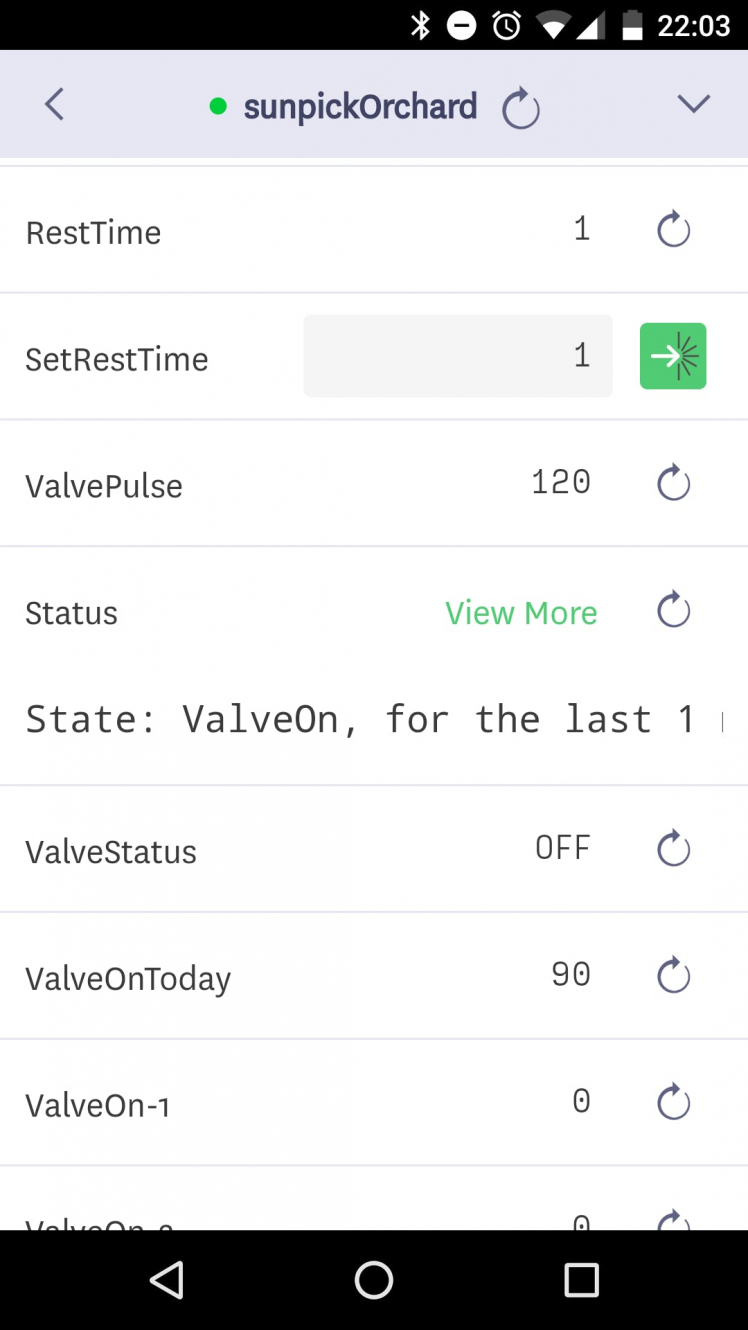Tap the SetRestTime input field
This screenshot has width=748, height=1330.
click(x=458, y=356)
